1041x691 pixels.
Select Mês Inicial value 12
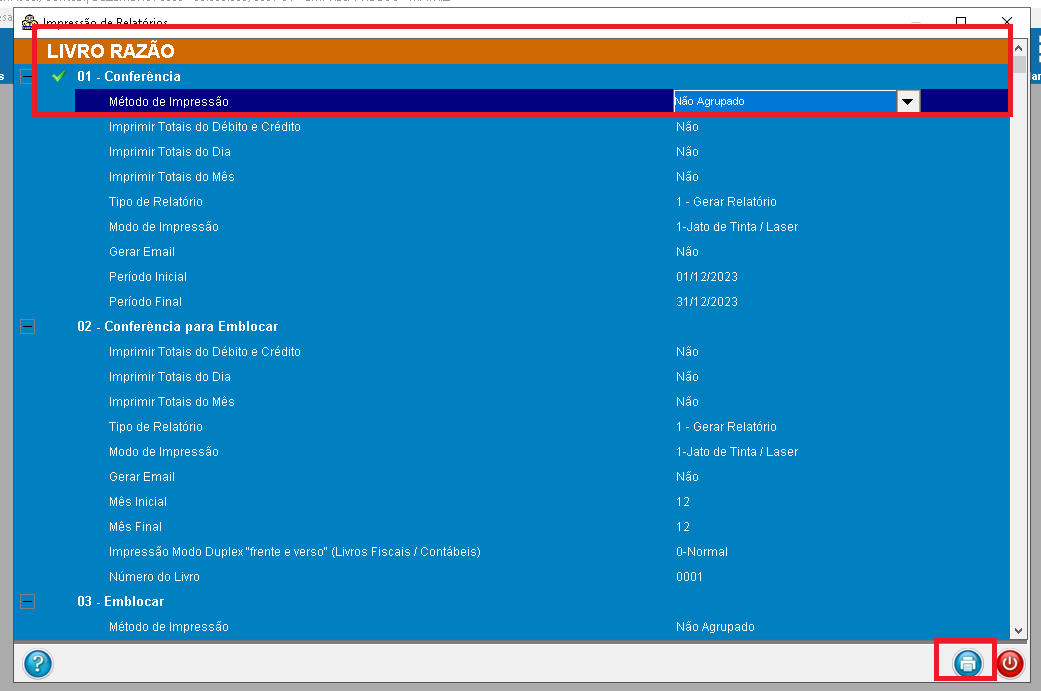pos(682,502)
